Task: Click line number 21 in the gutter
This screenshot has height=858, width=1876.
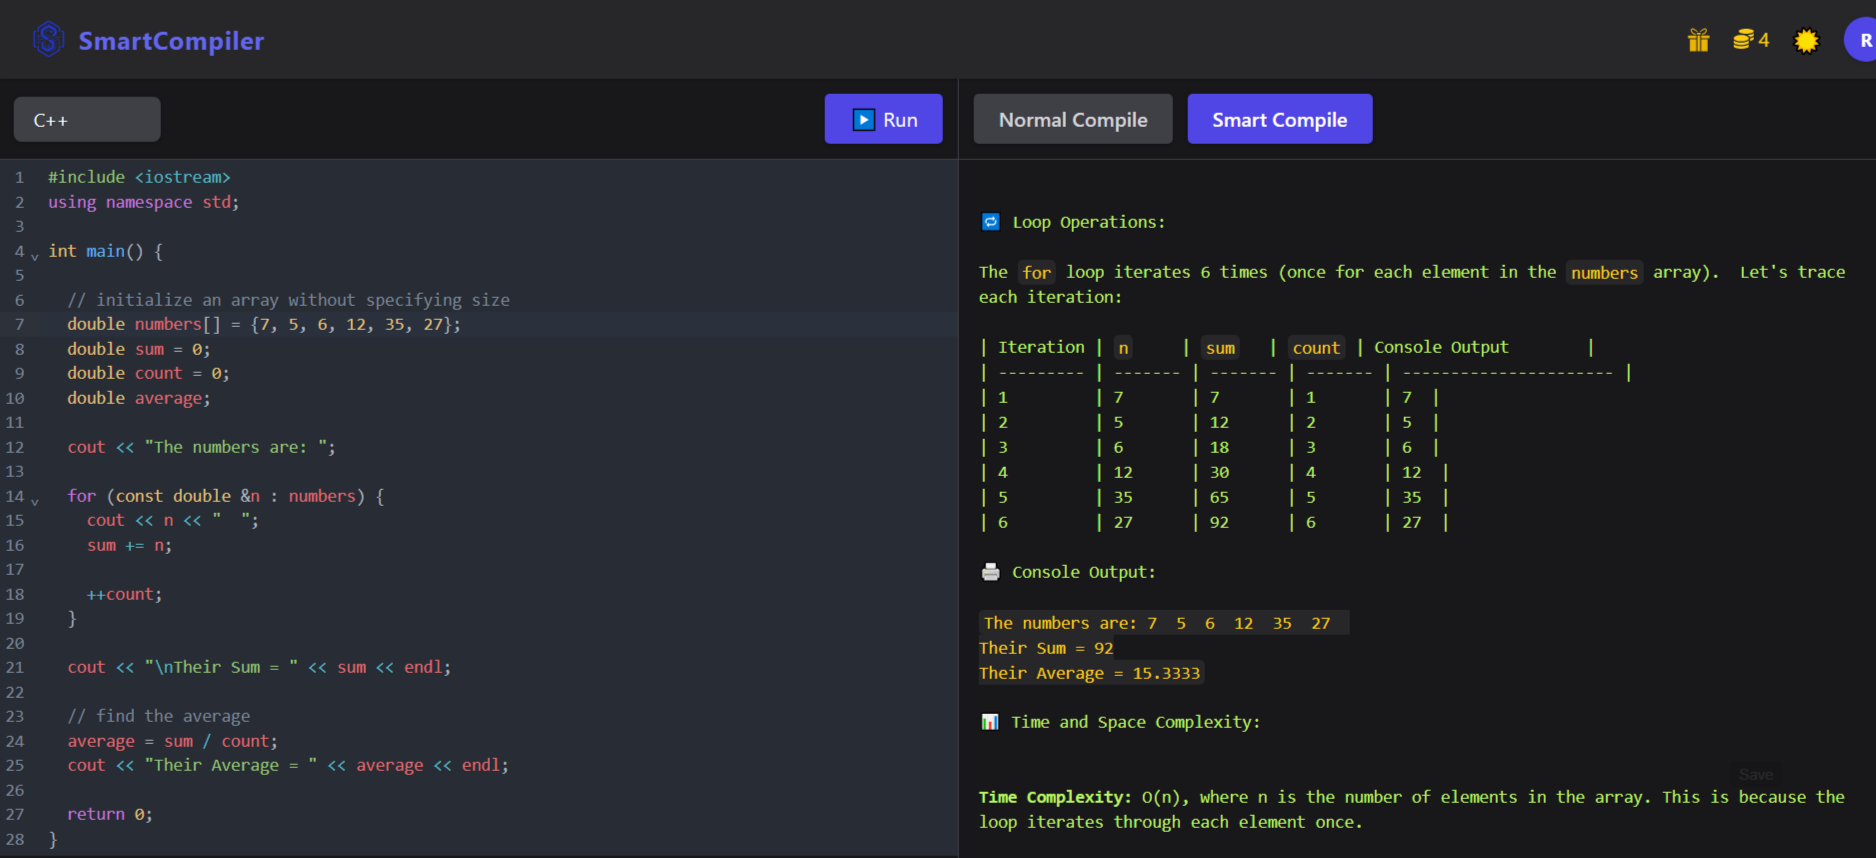Action: pyautogui.click(x=15, y=667)
